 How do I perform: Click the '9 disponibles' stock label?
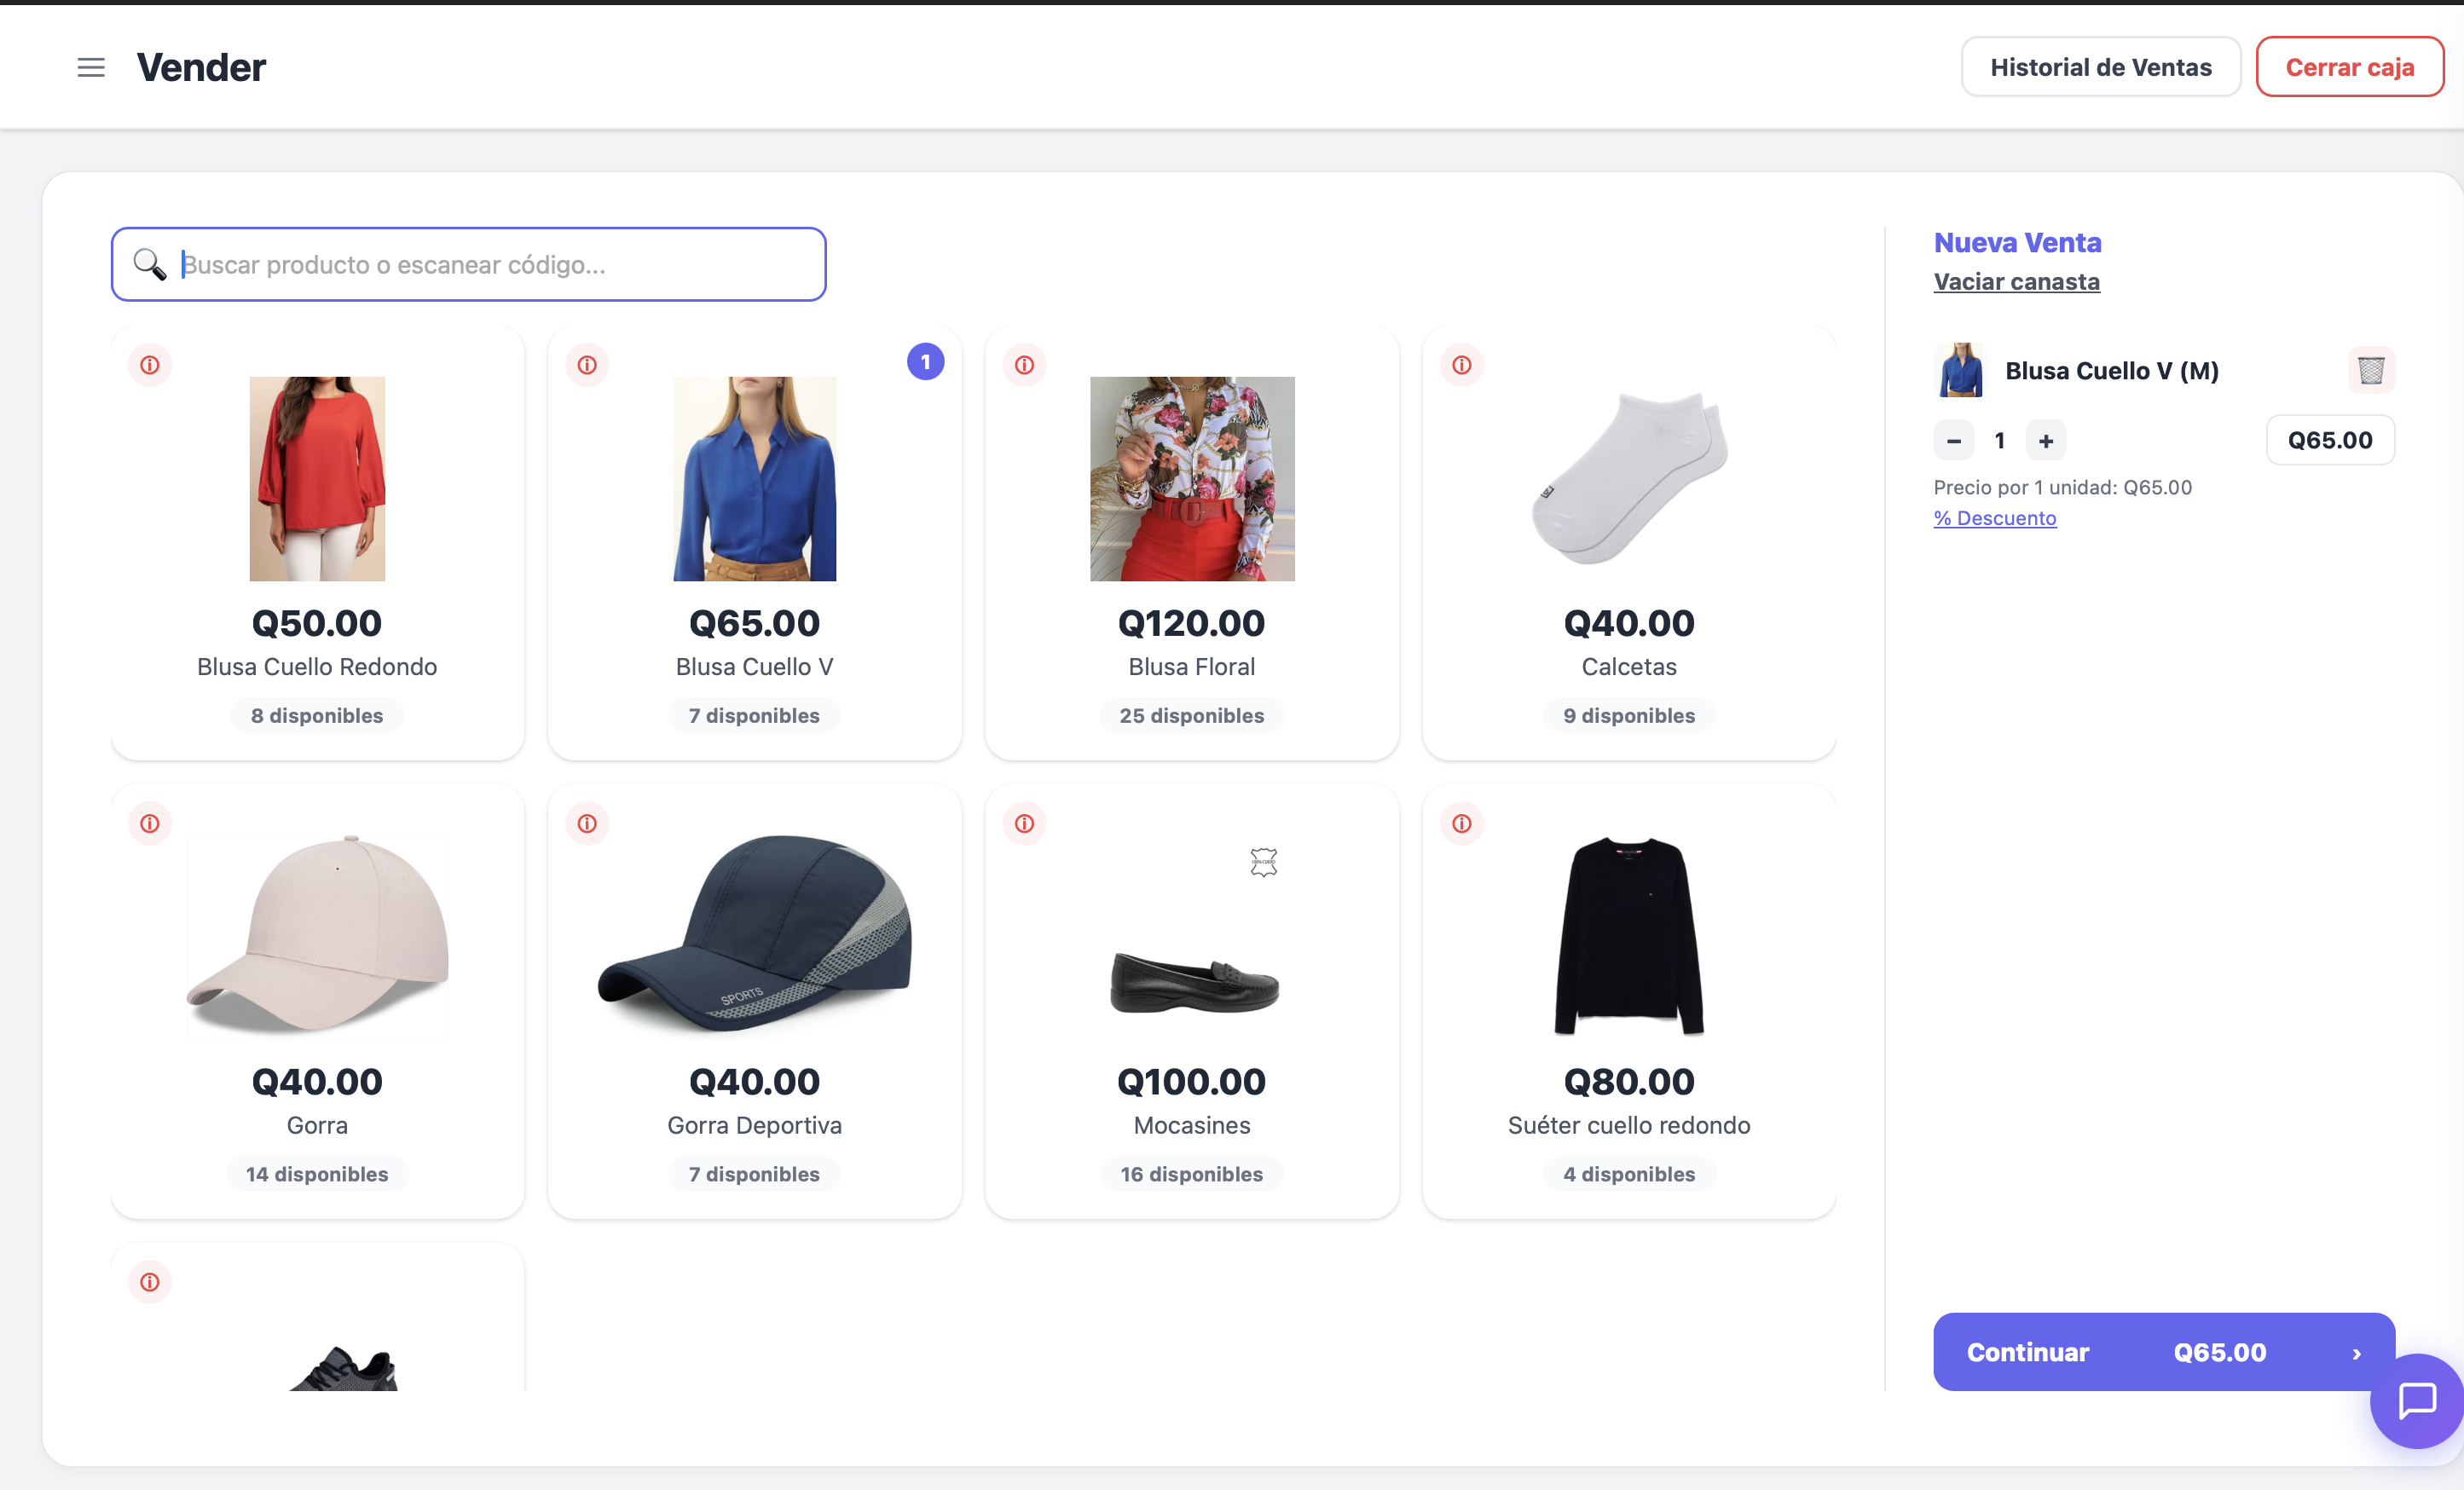coord(1628,715)
